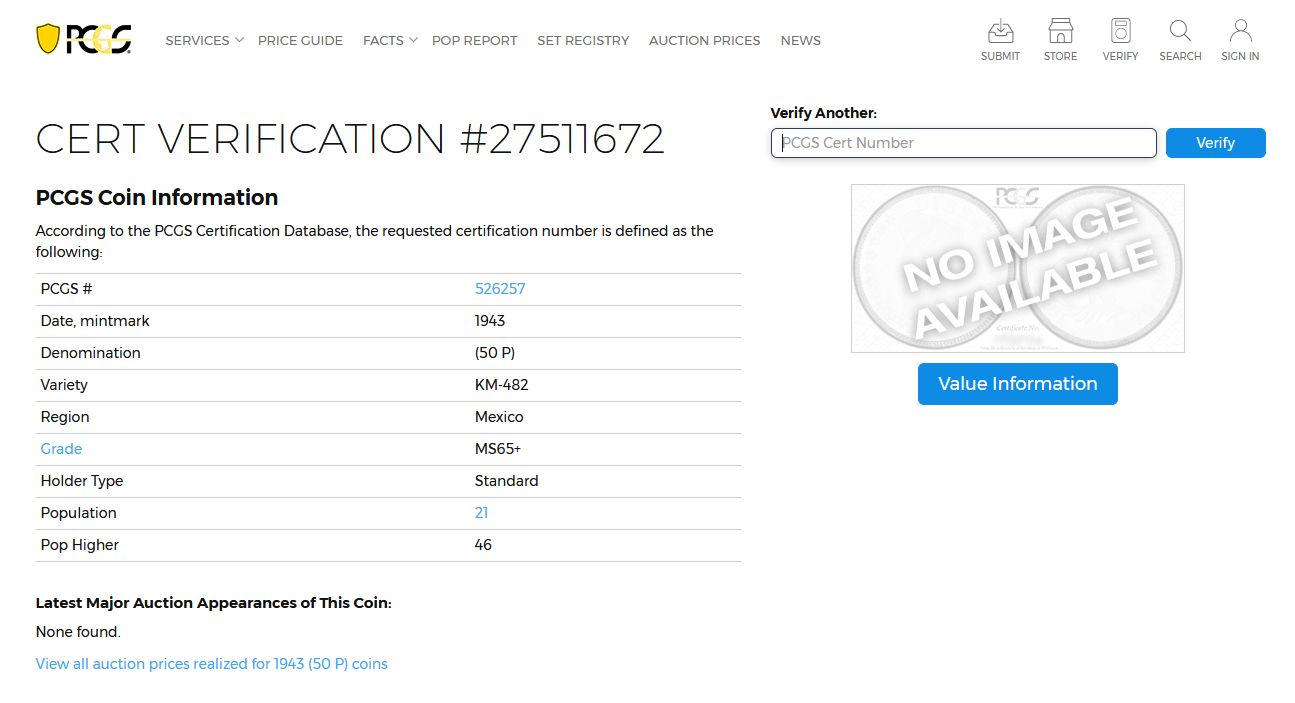
Task: Click the No Image Available coin thumbnail
Action: click(1017, 268)
